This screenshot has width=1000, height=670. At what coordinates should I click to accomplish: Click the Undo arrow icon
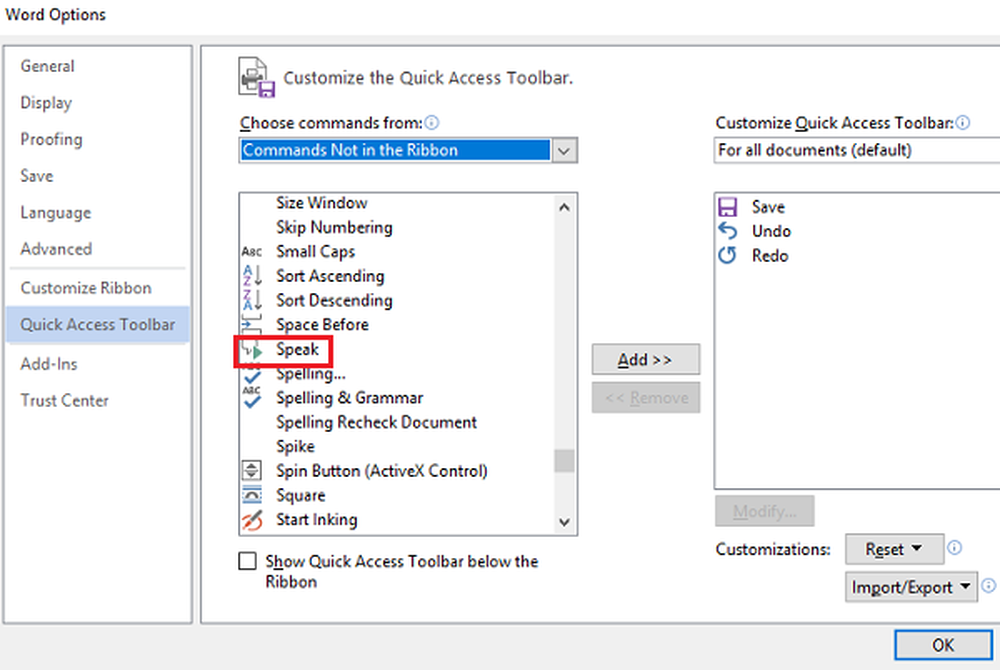pyautogui.click(x=728, y=231)
